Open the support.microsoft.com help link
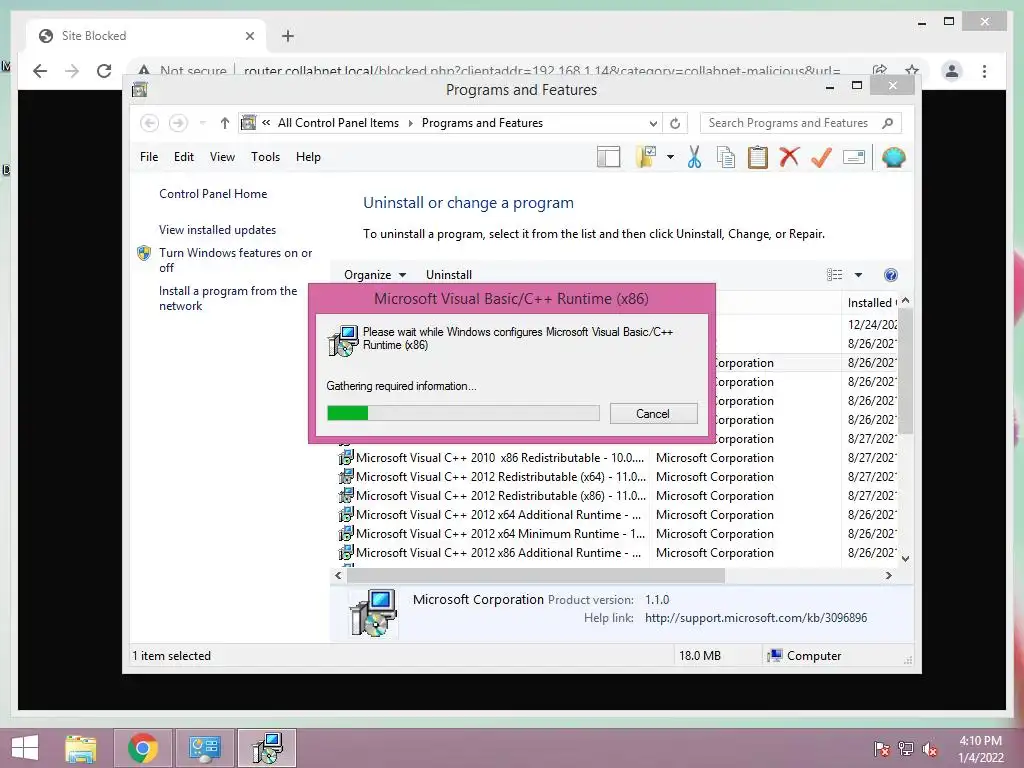Viewport: 1024px width, 768px height. 756,618
